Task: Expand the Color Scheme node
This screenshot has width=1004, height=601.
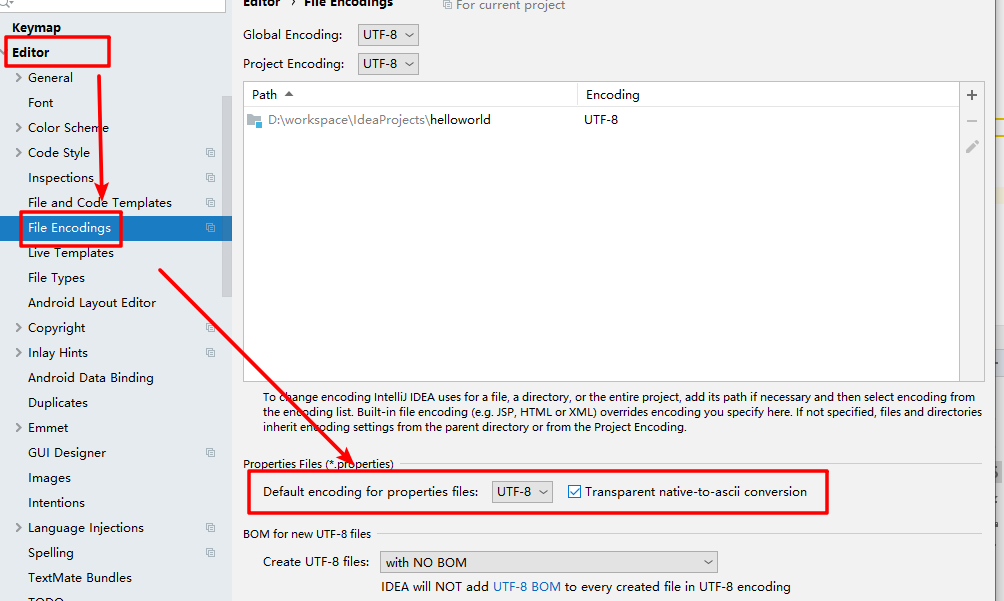Action: click(18, 128)
